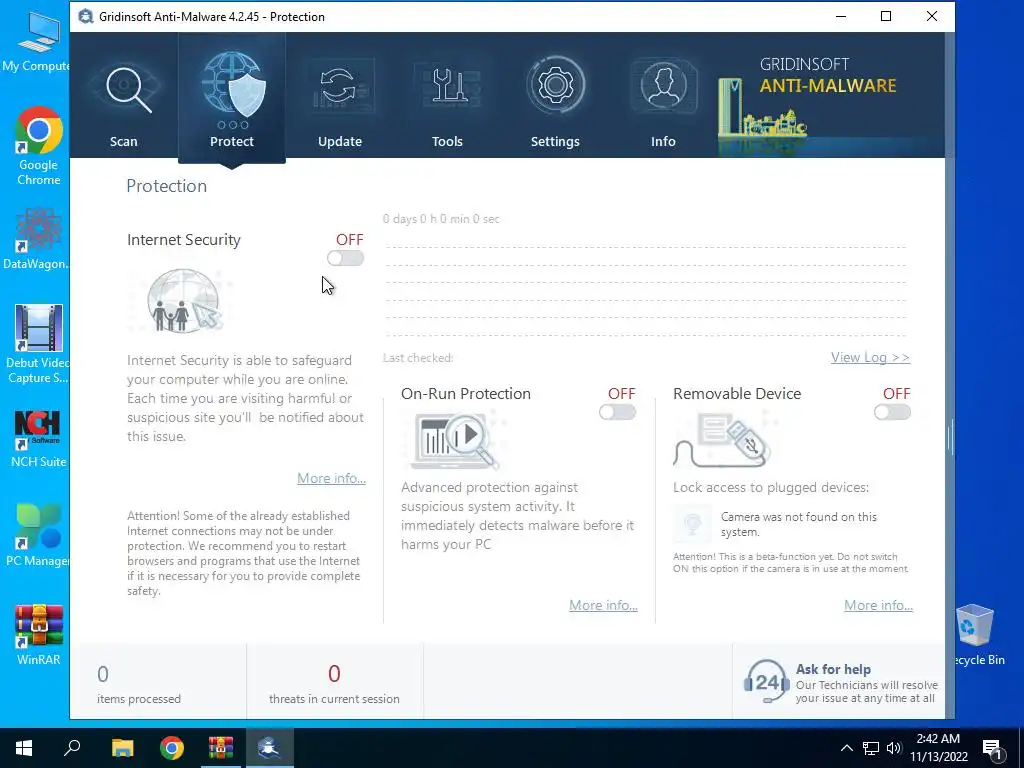Click the Ask for help text

point(833,669)
